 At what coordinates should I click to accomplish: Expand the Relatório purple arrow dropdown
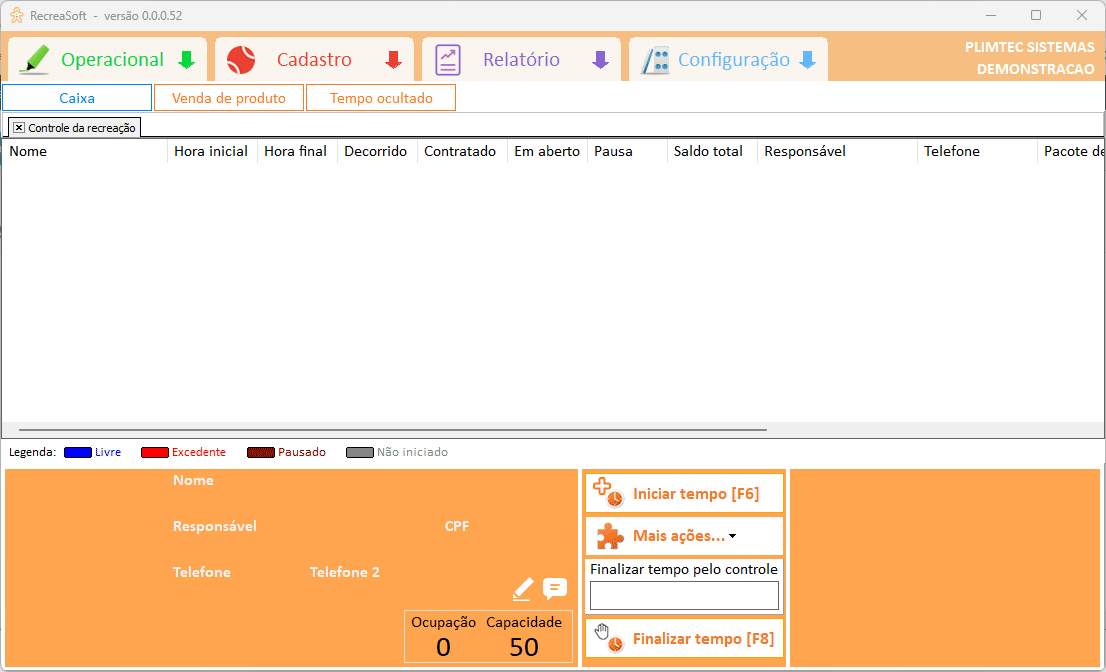[x=600, y=60]
